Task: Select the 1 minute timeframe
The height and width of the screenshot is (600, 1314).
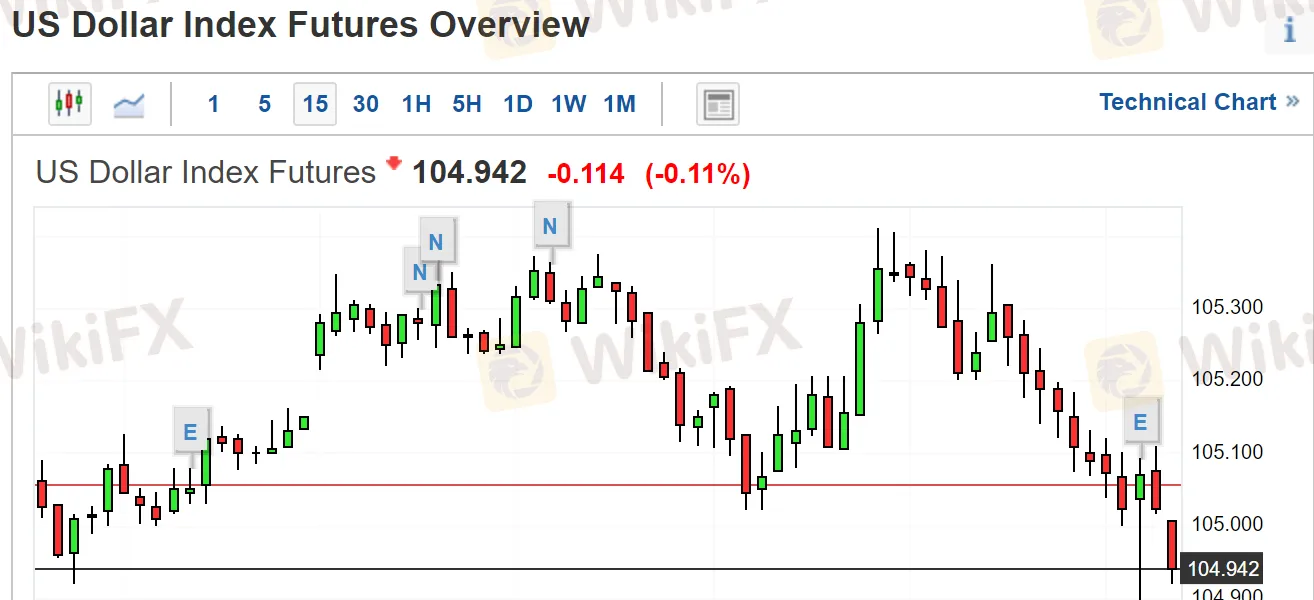Action: click(x=213, y=104)
